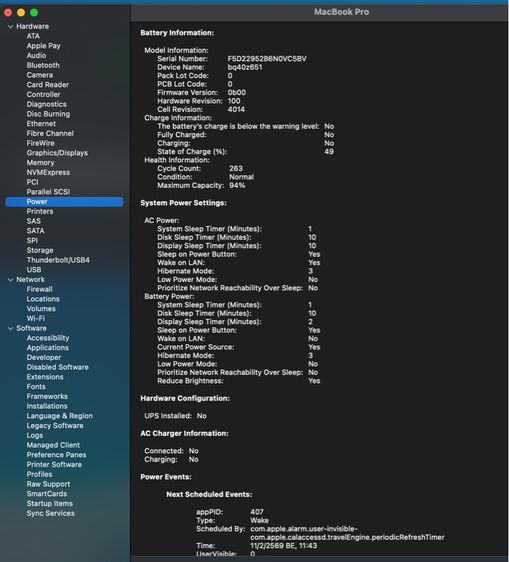
Task: Open Storage information
Action: point(40,251)
